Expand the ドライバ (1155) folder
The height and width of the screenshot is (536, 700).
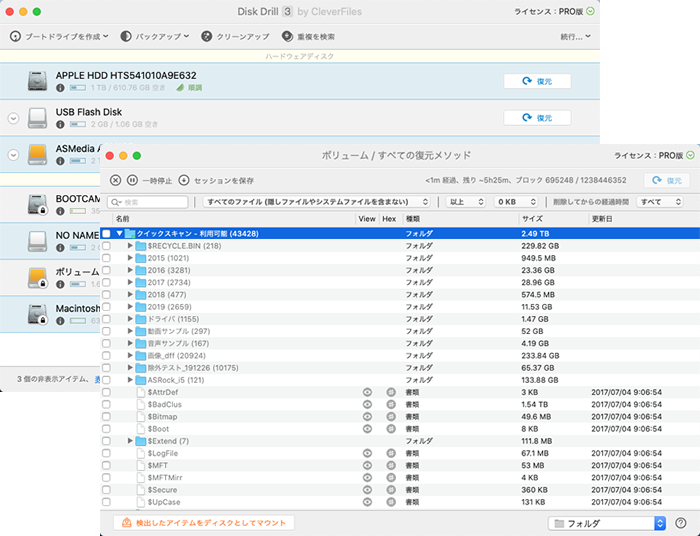click(130, 319)
